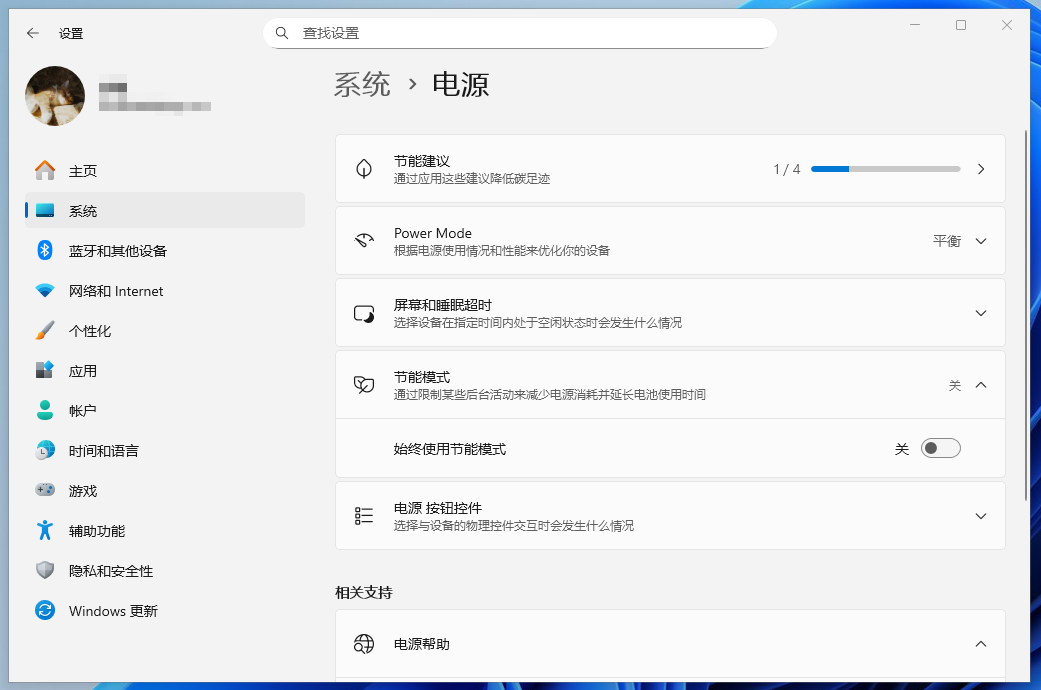Click the energy saver heart-leaf icon
The image size is (1041, 690).
(364, 385)
